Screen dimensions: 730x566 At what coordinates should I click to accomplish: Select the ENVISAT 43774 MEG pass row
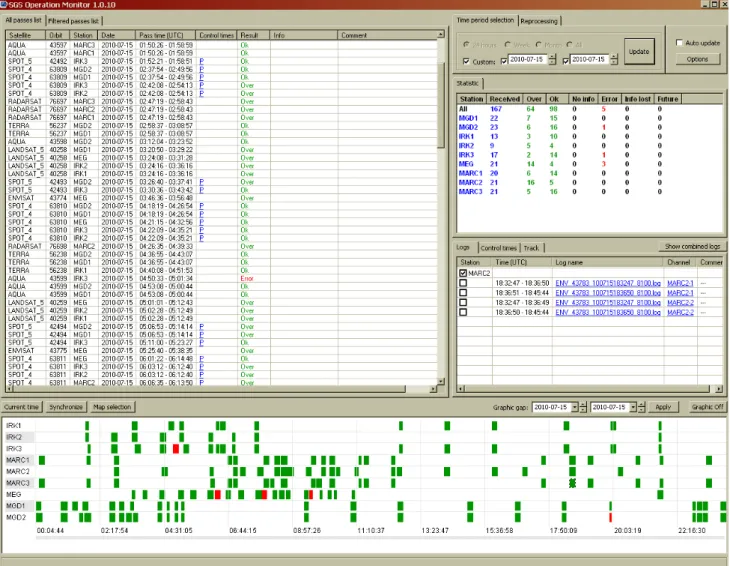click(222, 198)
